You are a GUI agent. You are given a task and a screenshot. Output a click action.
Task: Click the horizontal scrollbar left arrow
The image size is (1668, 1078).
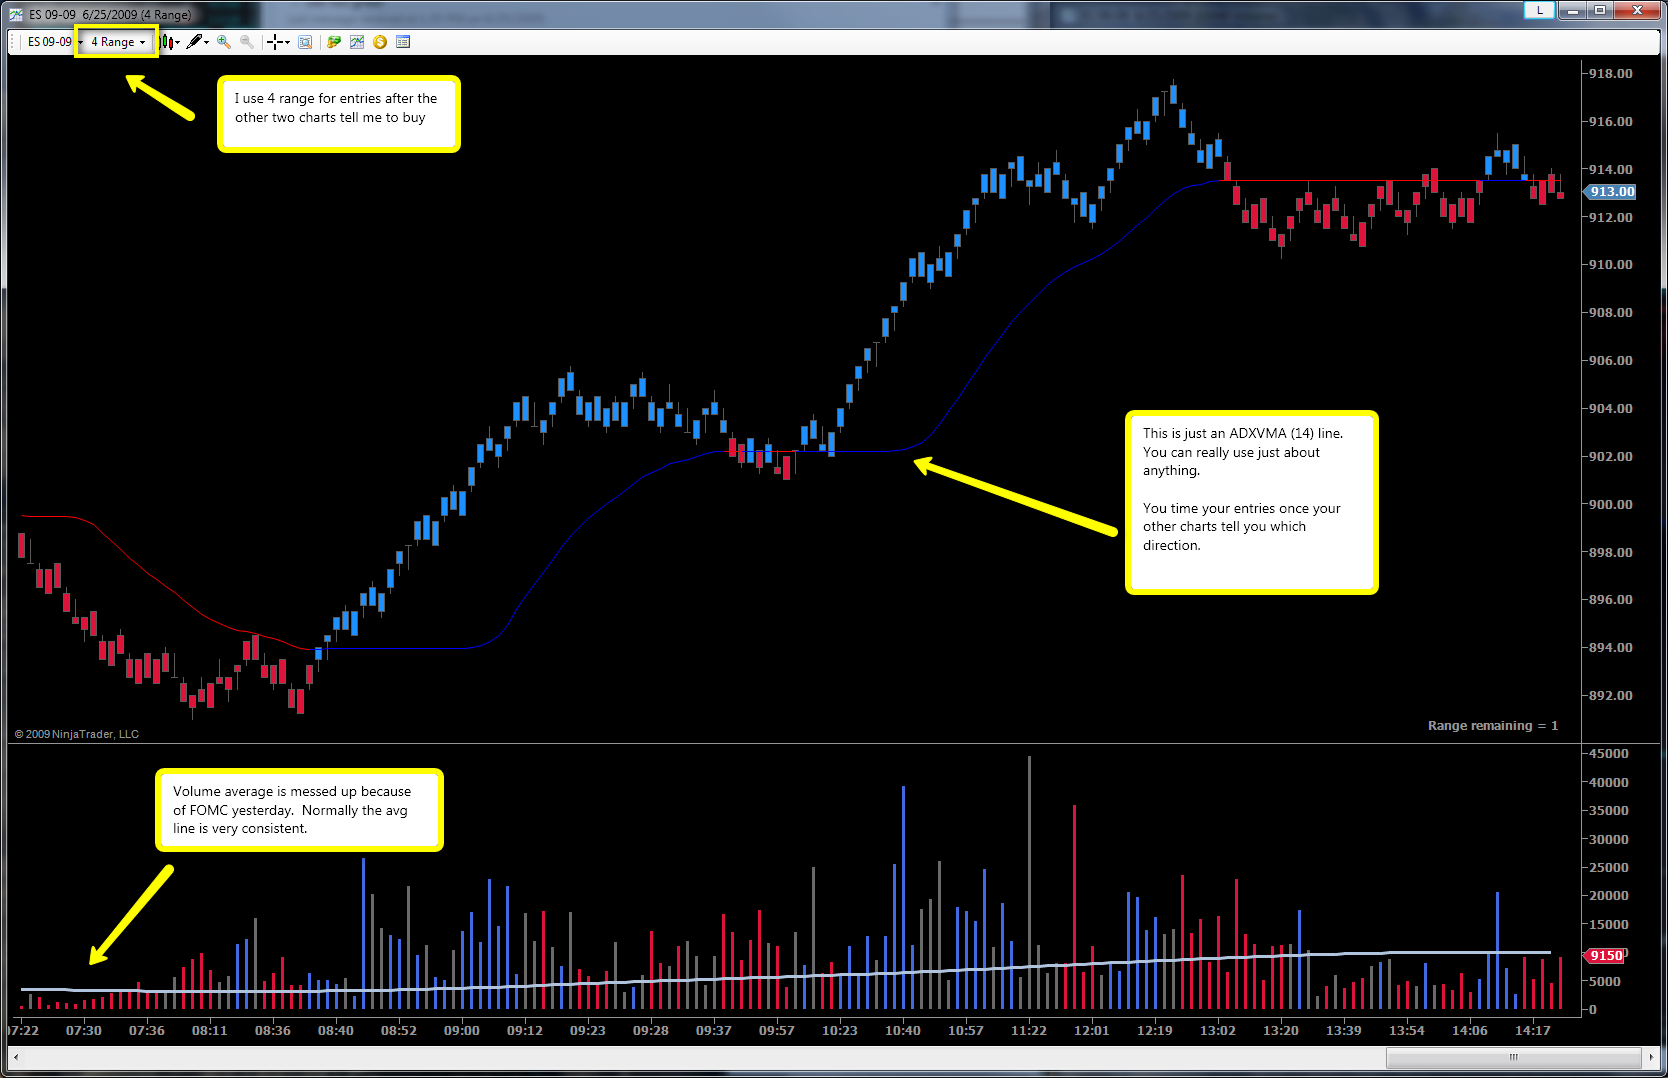(x=16, y=1057)
